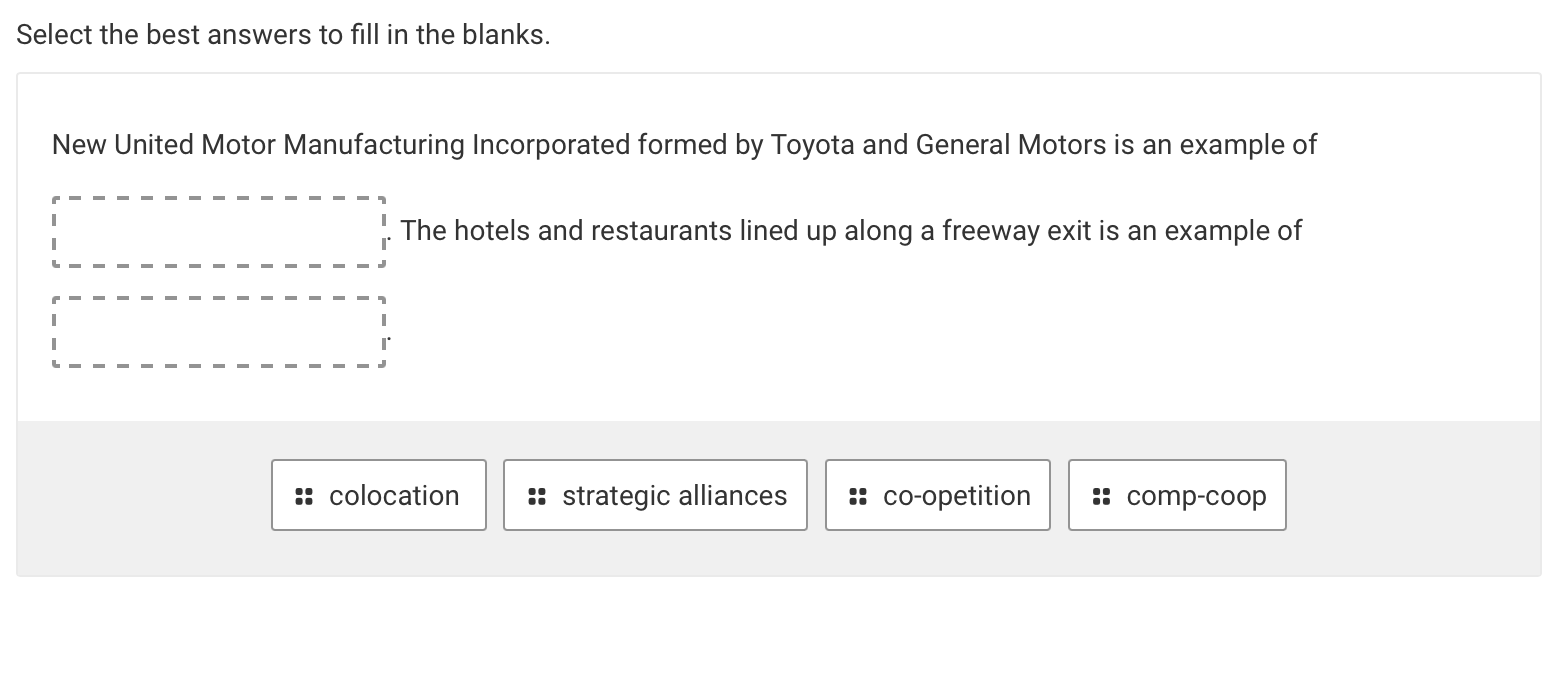1568x696 pixels.
Task: Click the first dashed answer blank
Action: 219,231
